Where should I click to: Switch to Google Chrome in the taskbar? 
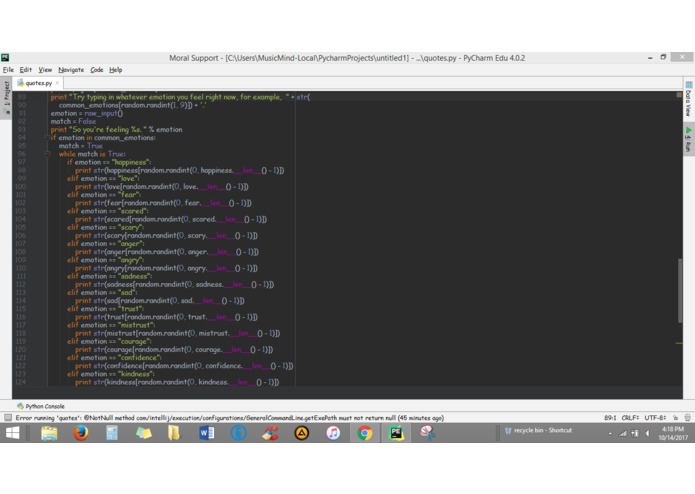coord(365,433)
